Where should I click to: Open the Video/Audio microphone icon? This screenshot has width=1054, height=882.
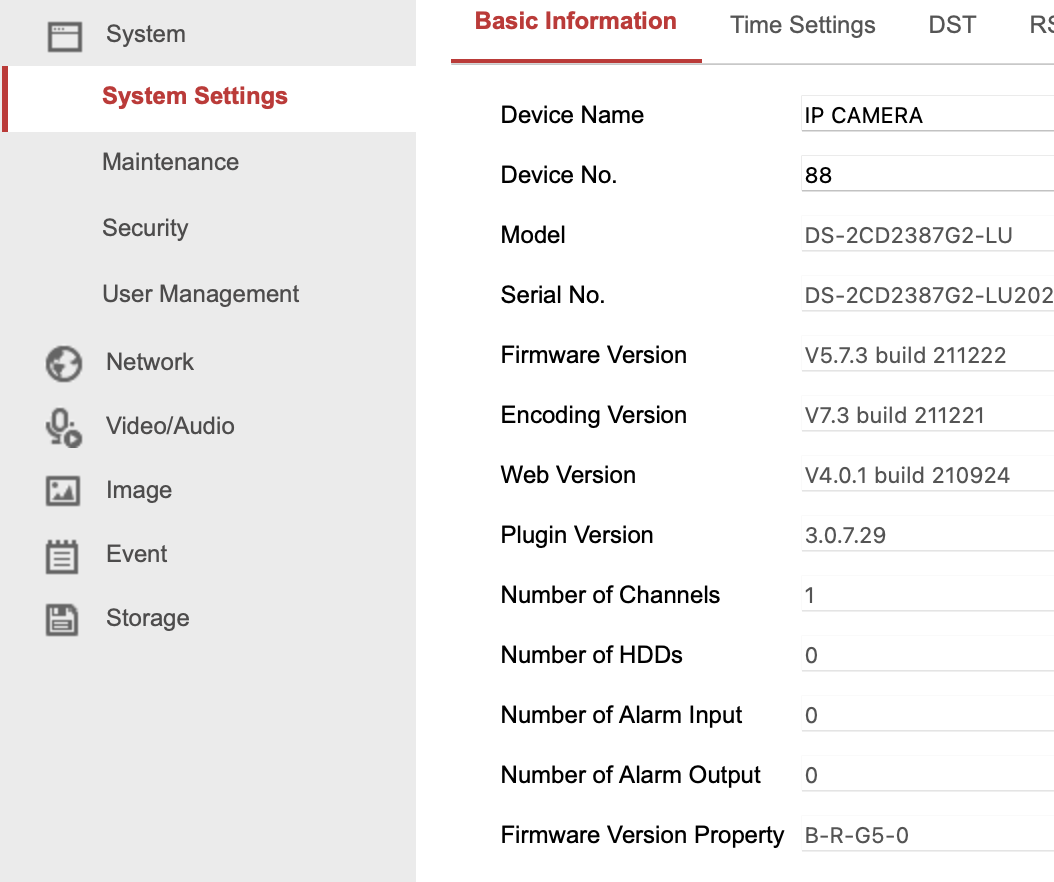63,426
